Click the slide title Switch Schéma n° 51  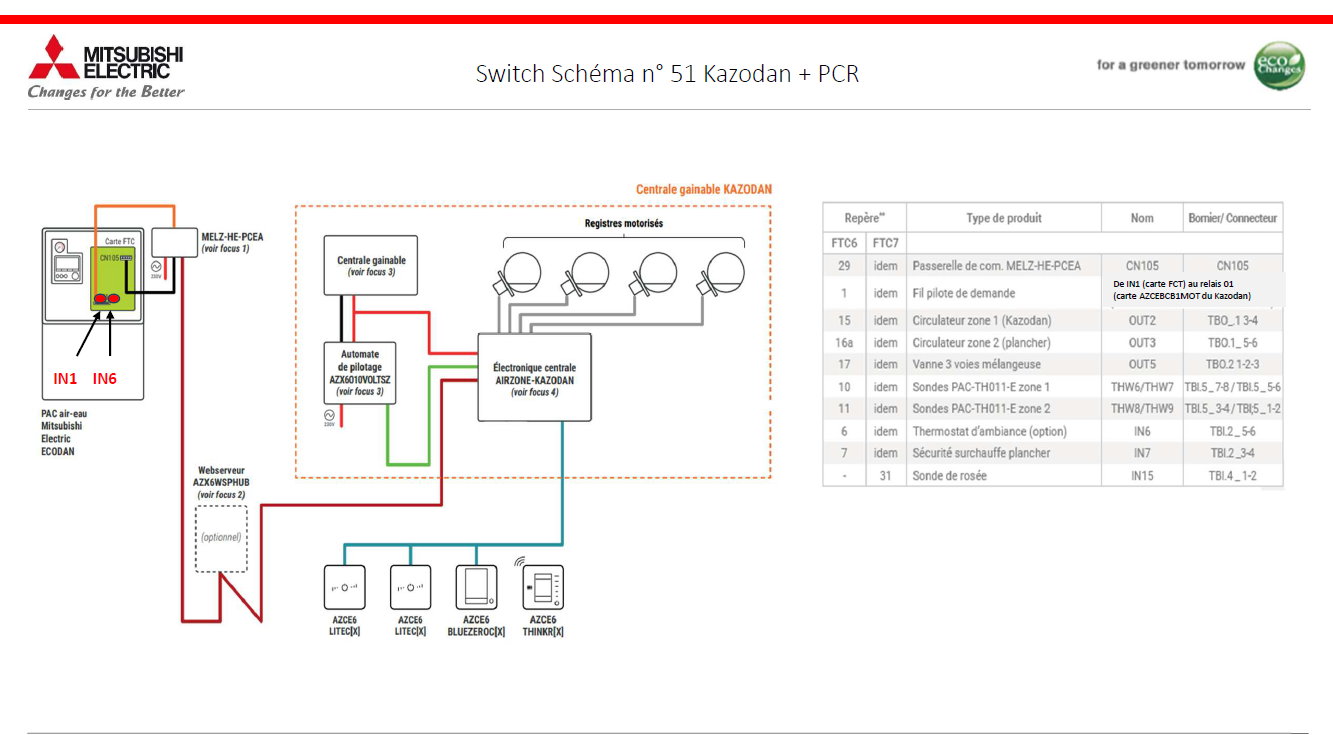(667, 73)
